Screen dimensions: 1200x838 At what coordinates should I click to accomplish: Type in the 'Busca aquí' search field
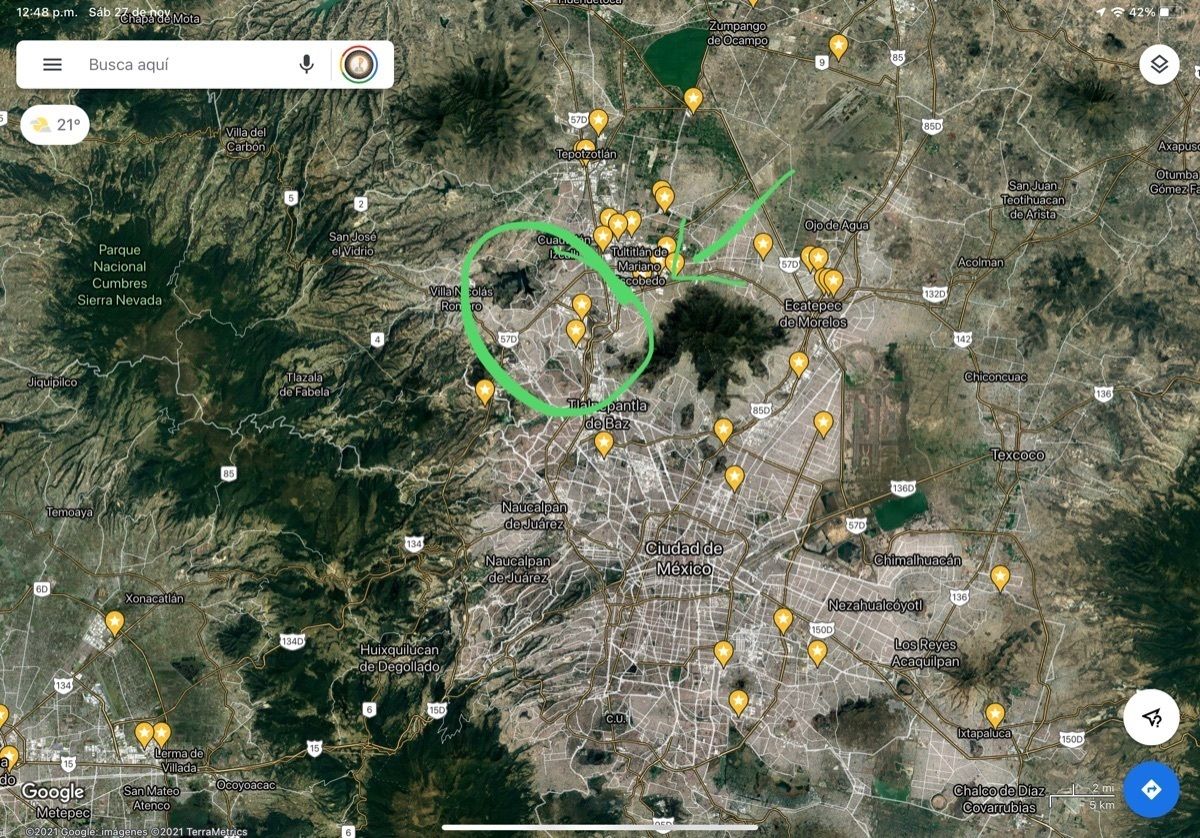click(x=180, y=65)
